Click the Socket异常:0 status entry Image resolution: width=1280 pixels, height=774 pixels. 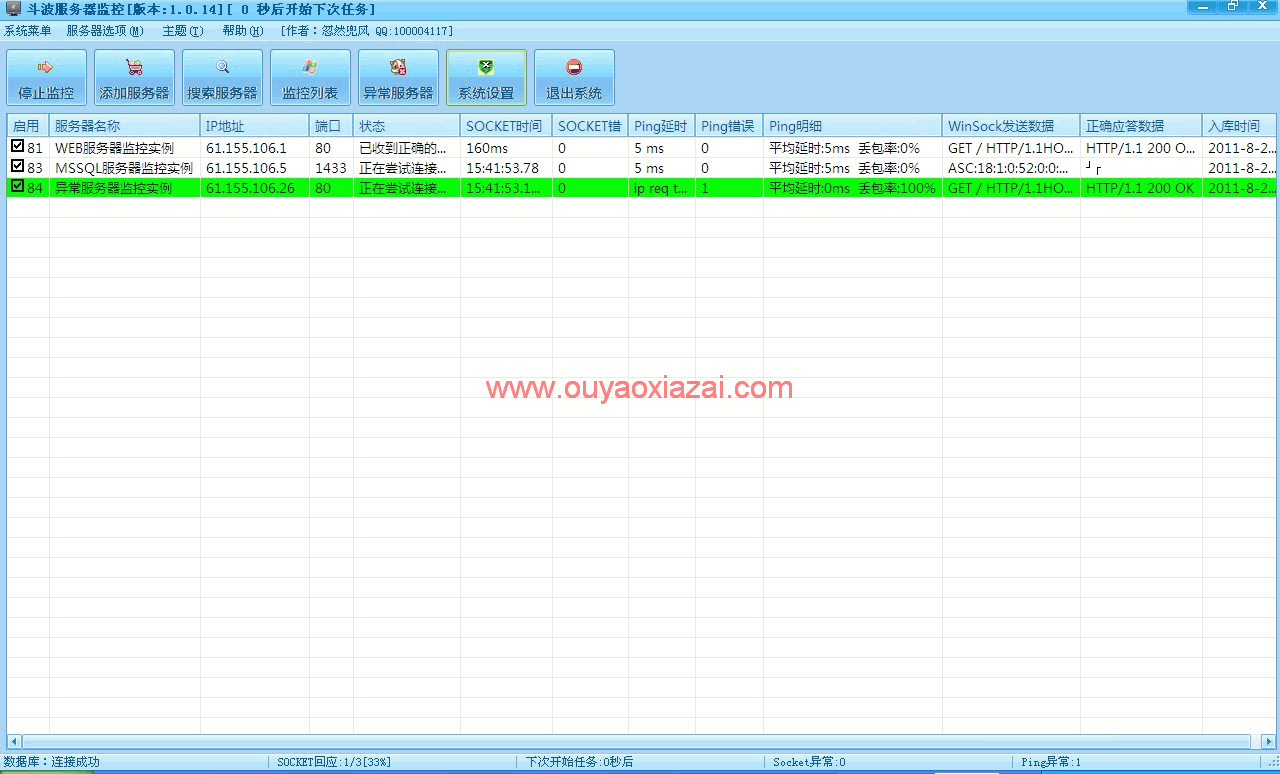click(809, 762)
